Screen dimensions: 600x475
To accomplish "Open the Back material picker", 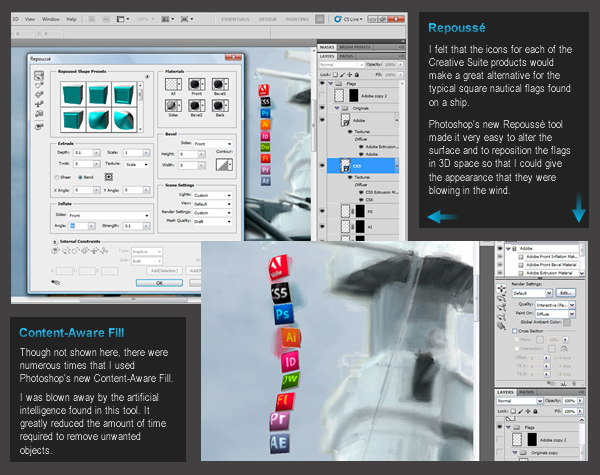I will coord(220,105).
